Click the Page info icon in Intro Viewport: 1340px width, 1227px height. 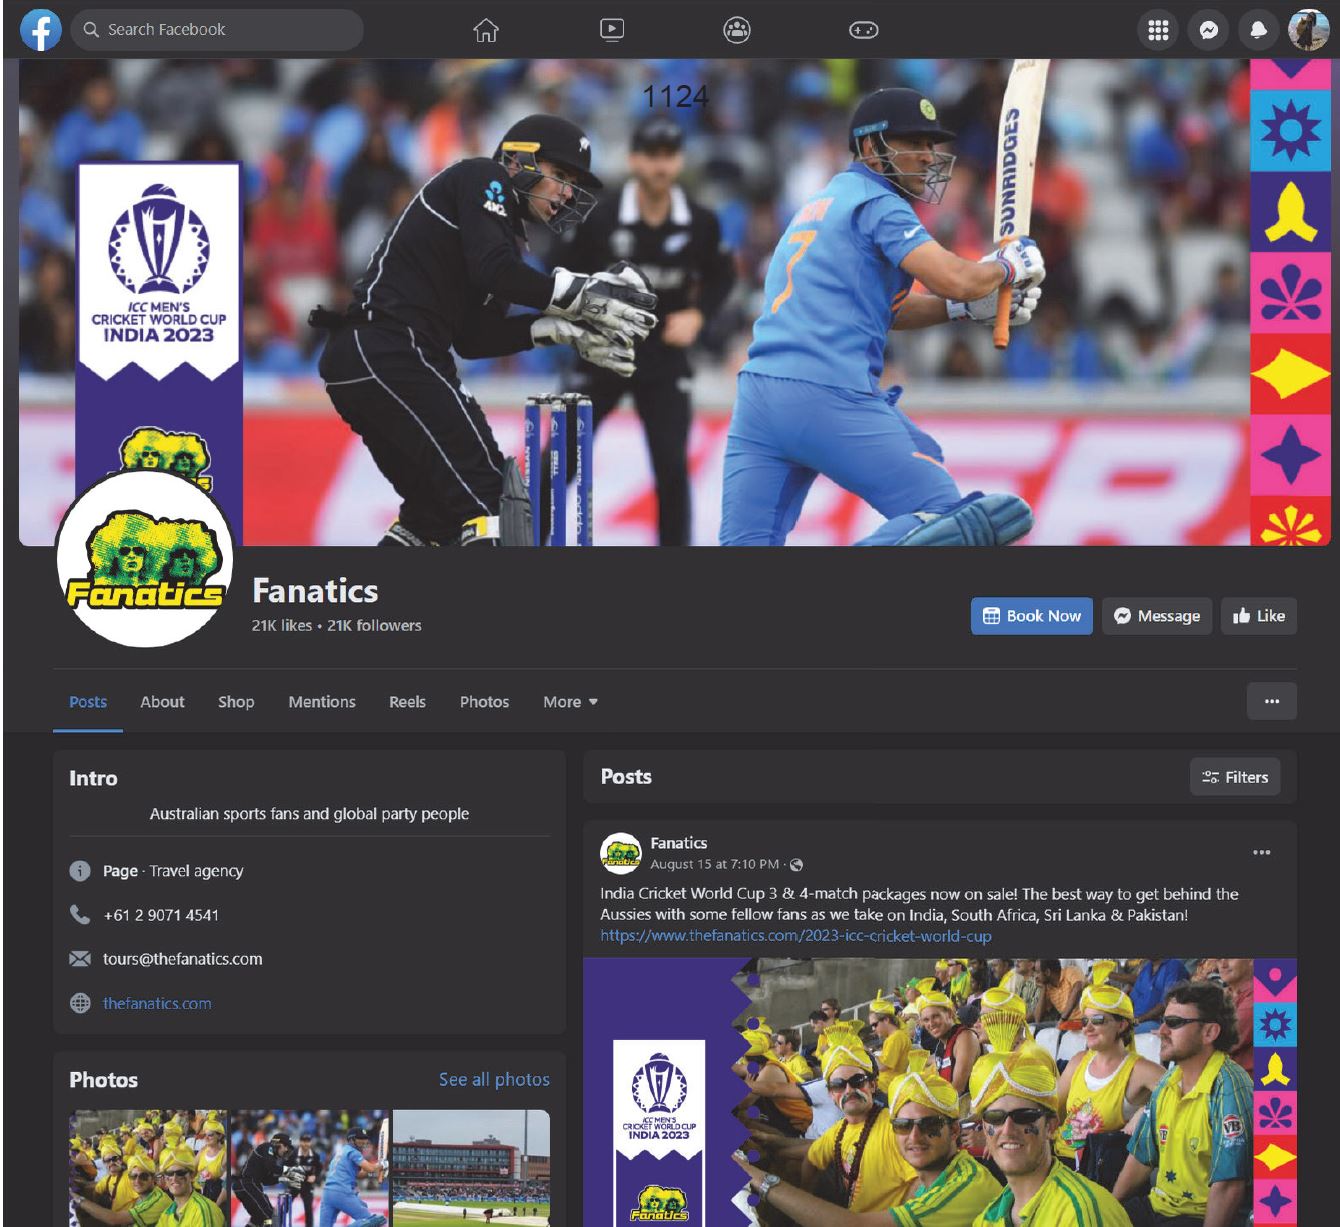(80, 871)
